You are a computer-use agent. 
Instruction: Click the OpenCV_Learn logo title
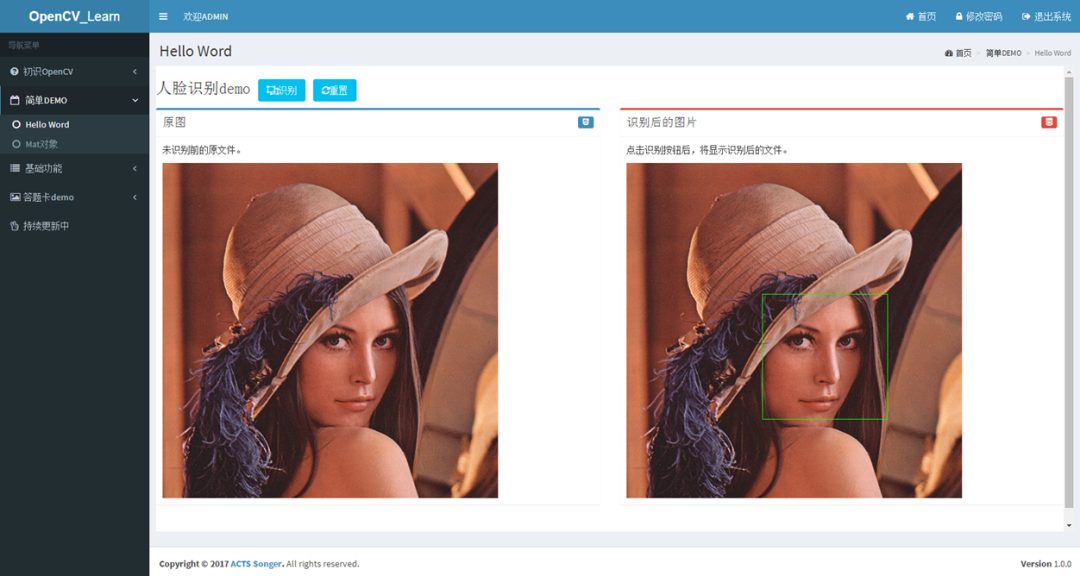click(x=74, y=17)
